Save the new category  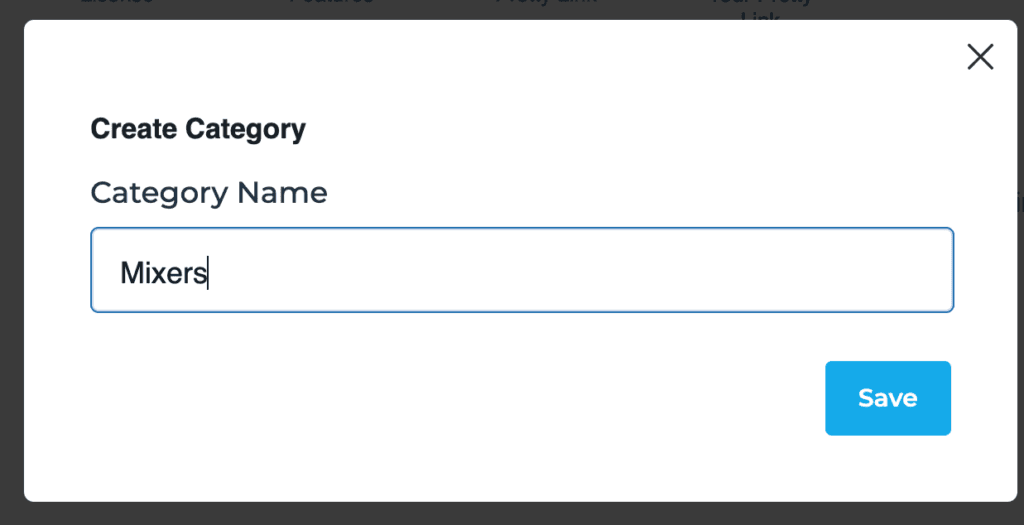[887, 398]
